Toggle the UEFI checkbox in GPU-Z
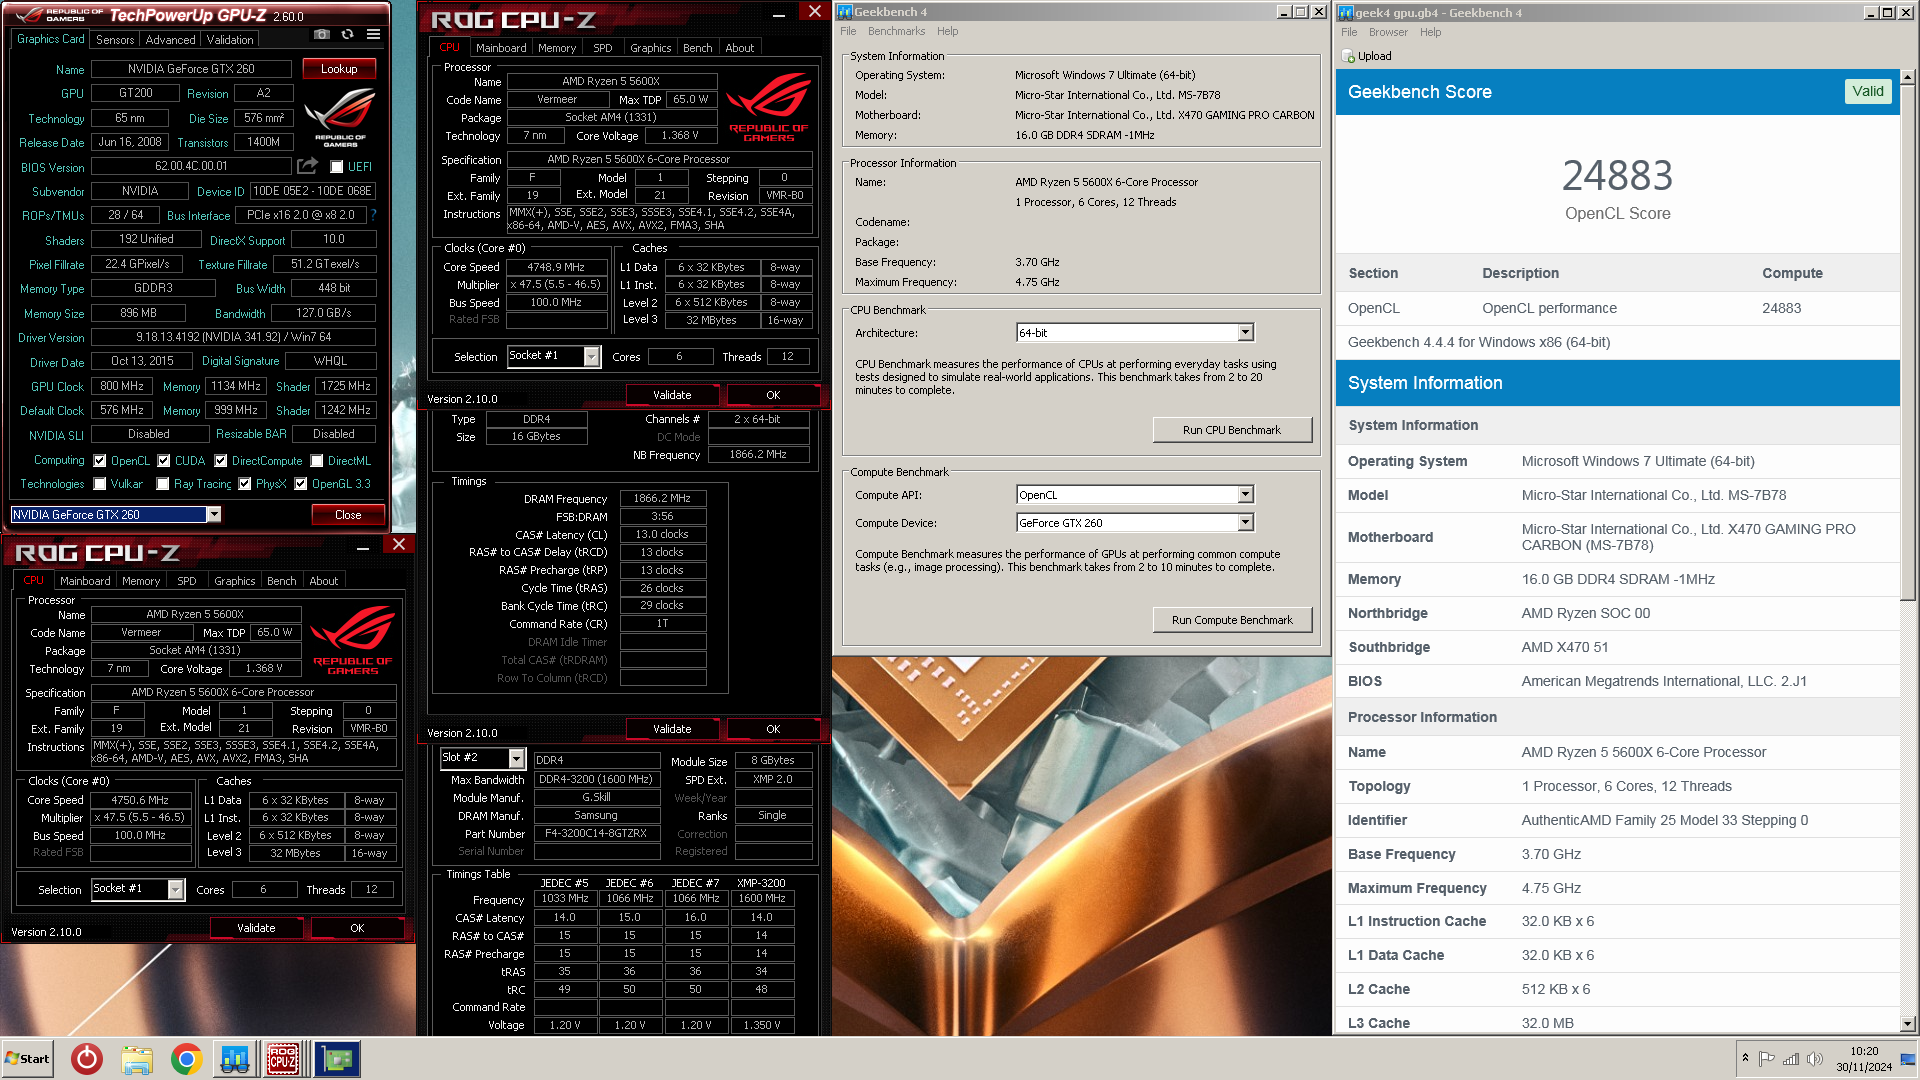 coord(337,167)
